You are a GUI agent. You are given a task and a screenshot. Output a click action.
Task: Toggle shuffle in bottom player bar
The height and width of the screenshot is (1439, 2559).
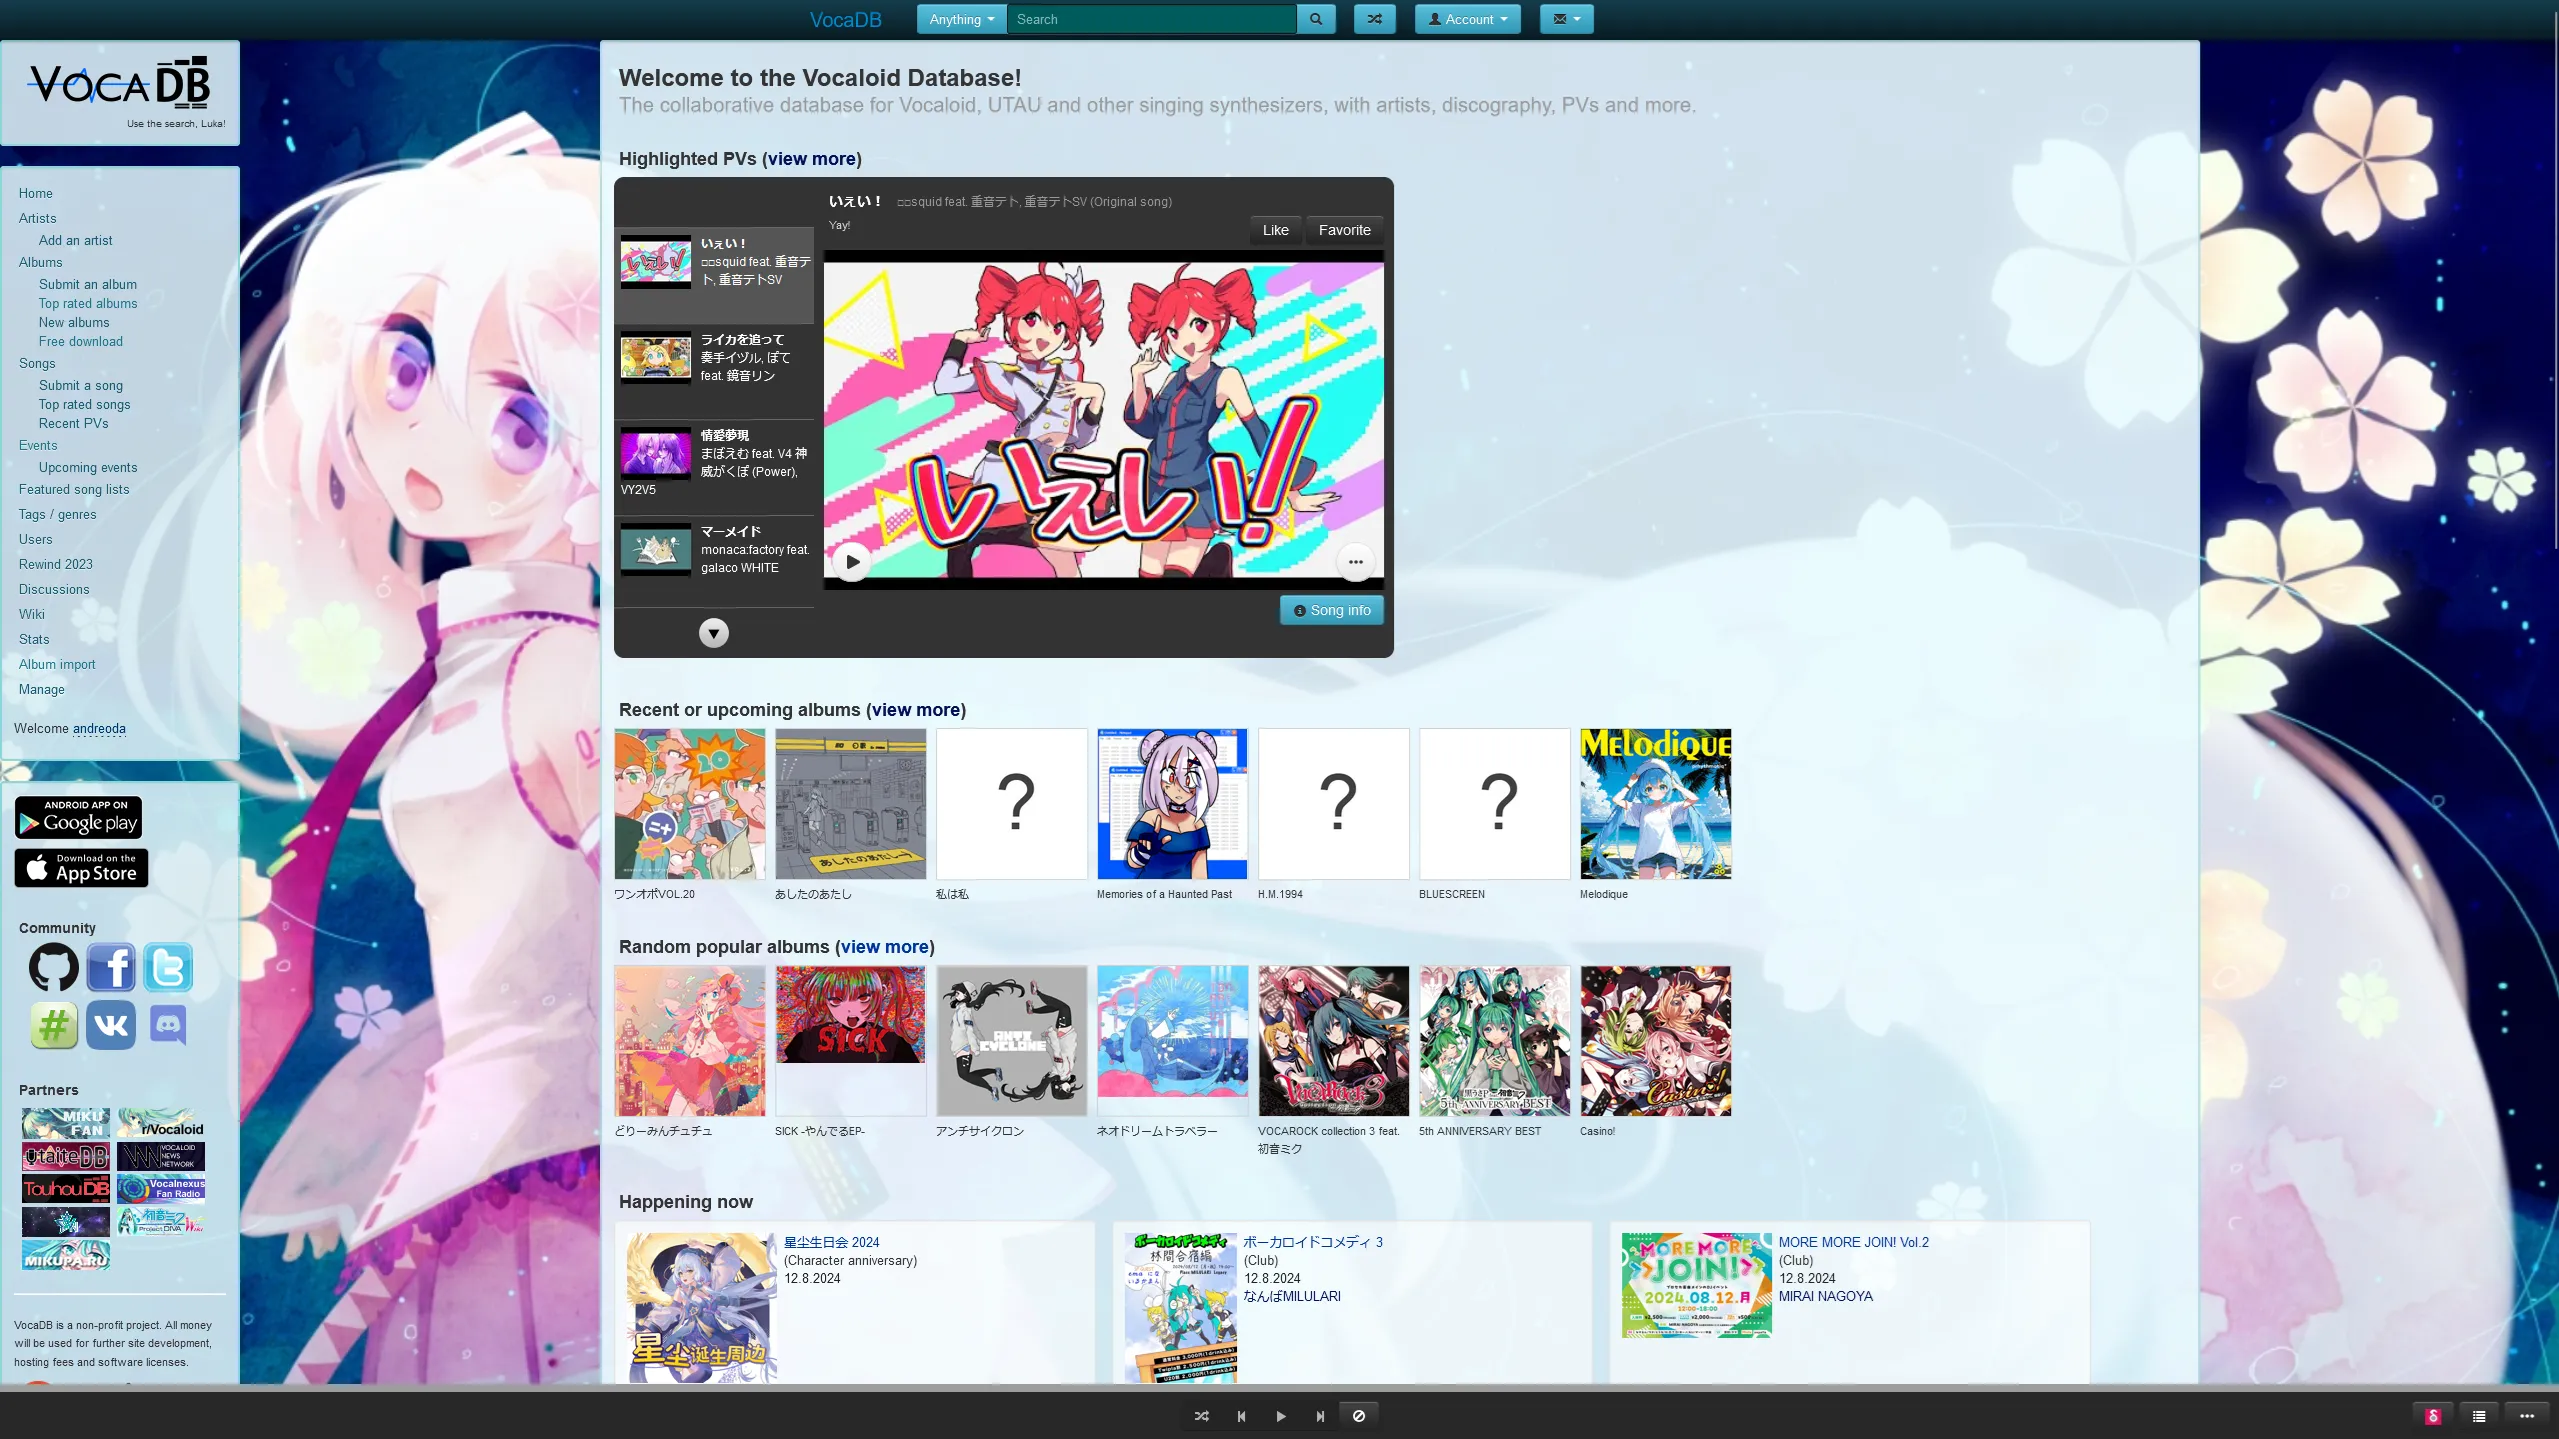1202,1416
